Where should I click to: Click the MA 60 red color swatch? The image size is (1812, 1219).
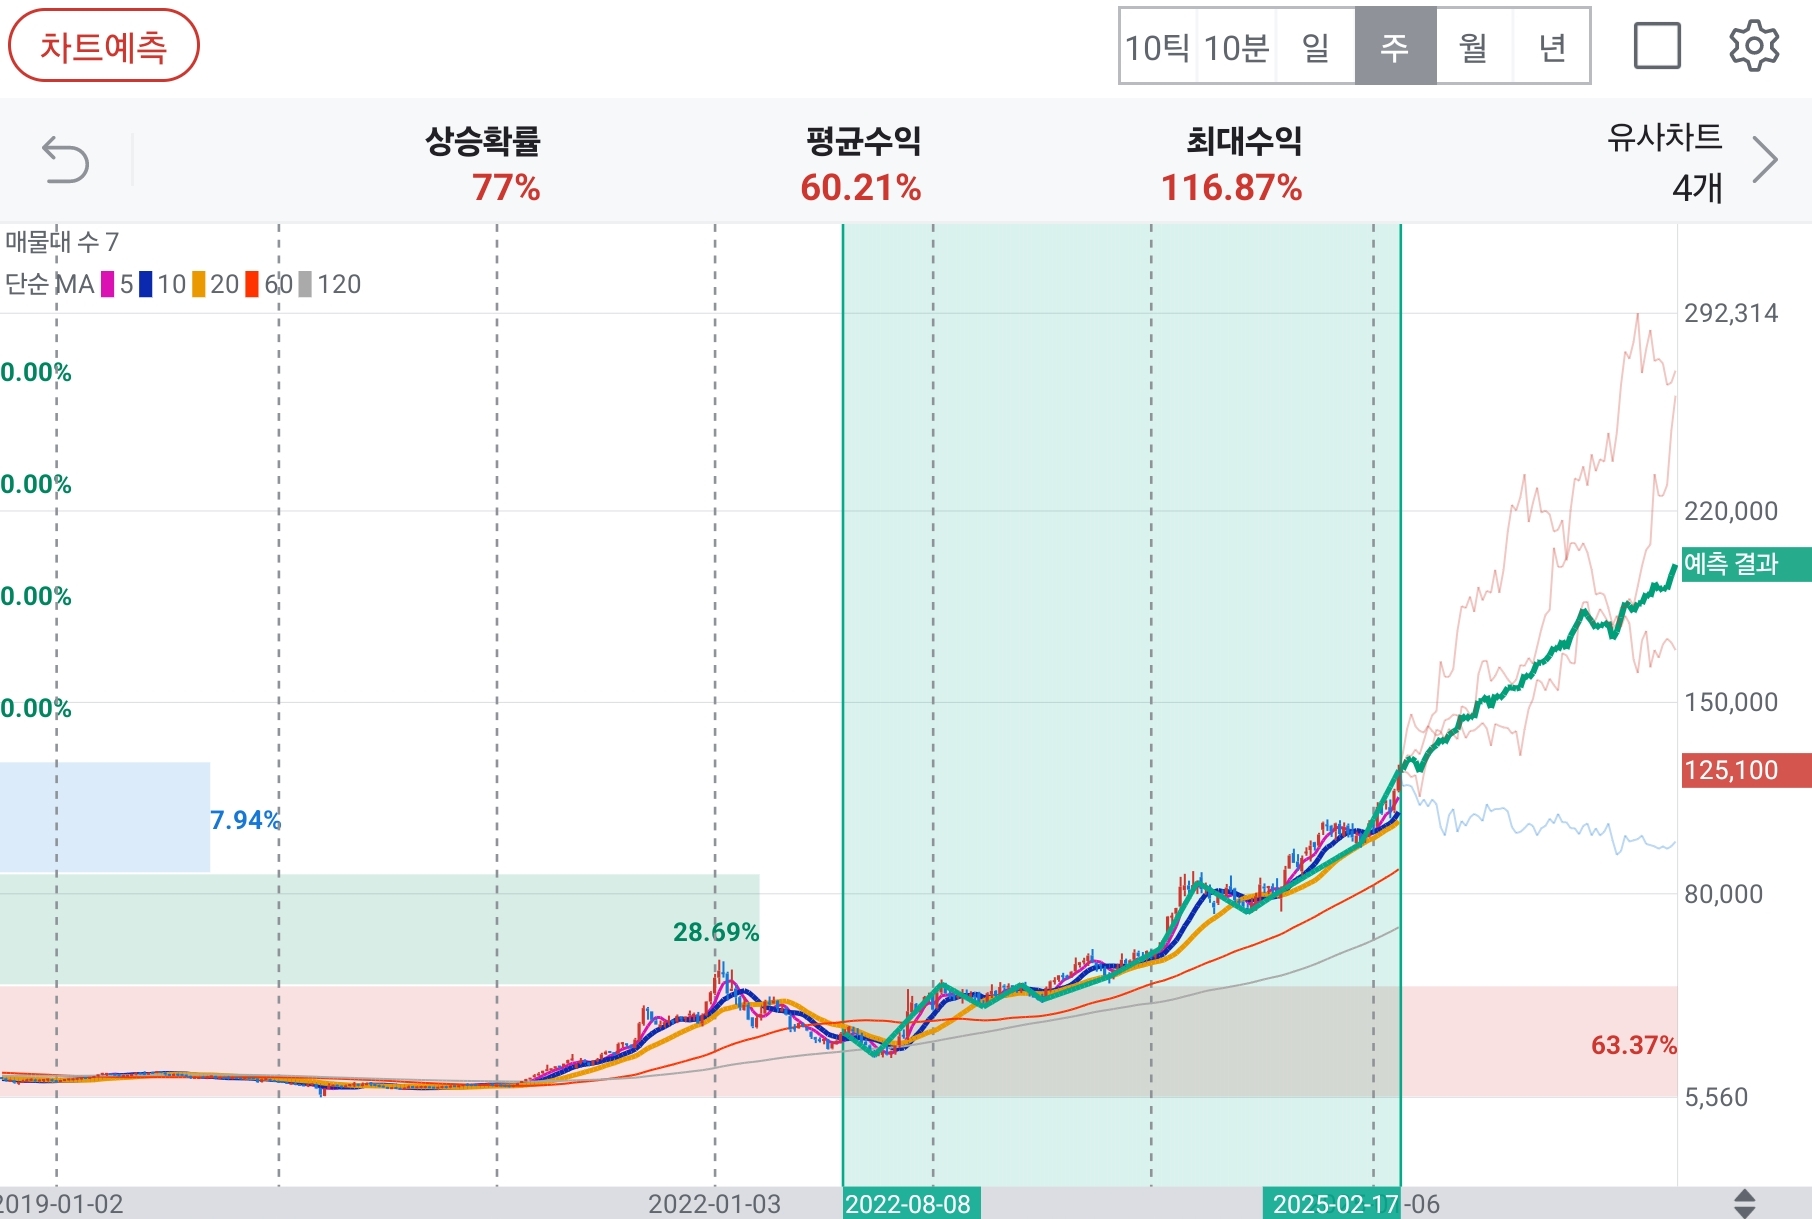point(252,285)
